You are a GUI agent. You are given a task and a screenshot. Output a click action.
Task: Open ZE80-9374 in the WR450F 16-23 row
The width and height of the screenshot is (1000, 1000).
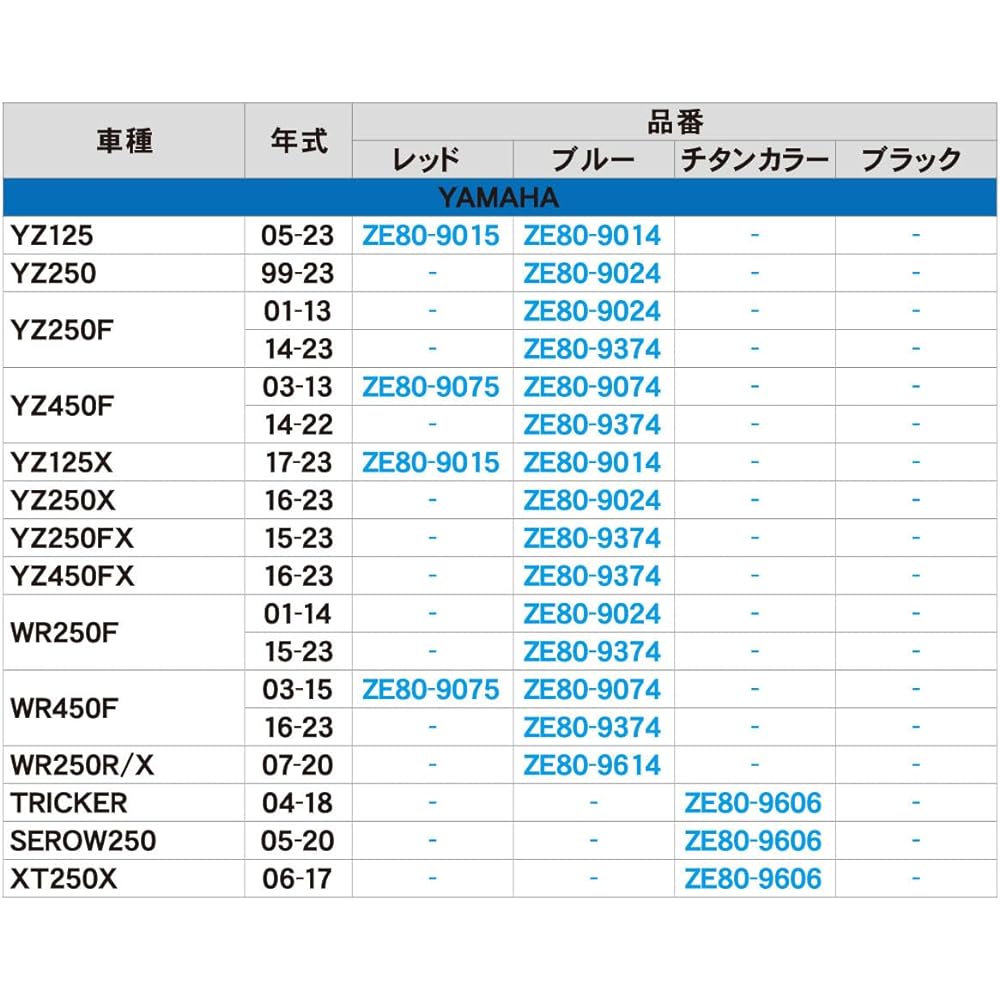[x=592, y=727]
